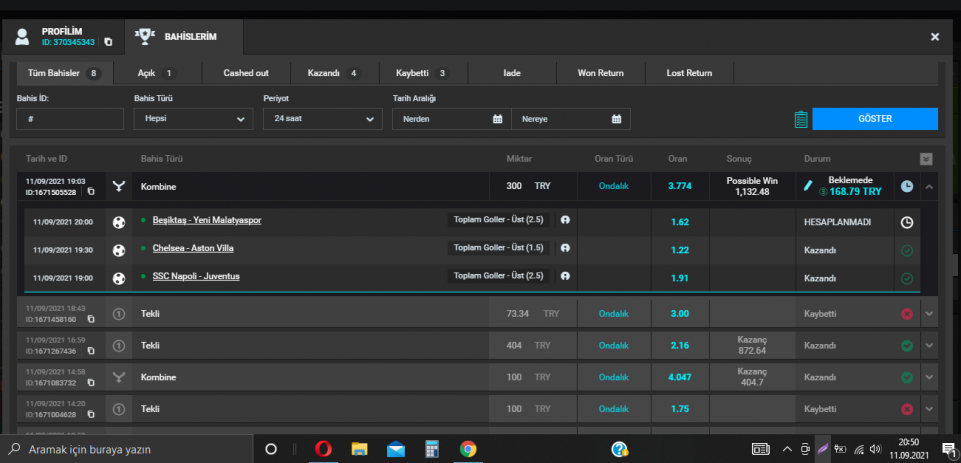This screenshot has width=961, height=463.
Task: Switch to the Kazandı tab
Action: click(x=330, y=73)
